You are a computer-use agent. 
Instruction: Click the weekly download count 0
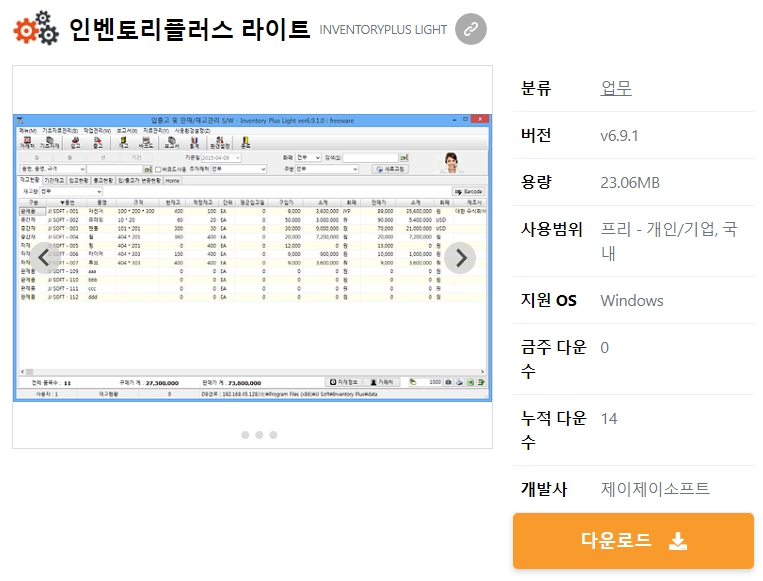click(x=604, y=347)
